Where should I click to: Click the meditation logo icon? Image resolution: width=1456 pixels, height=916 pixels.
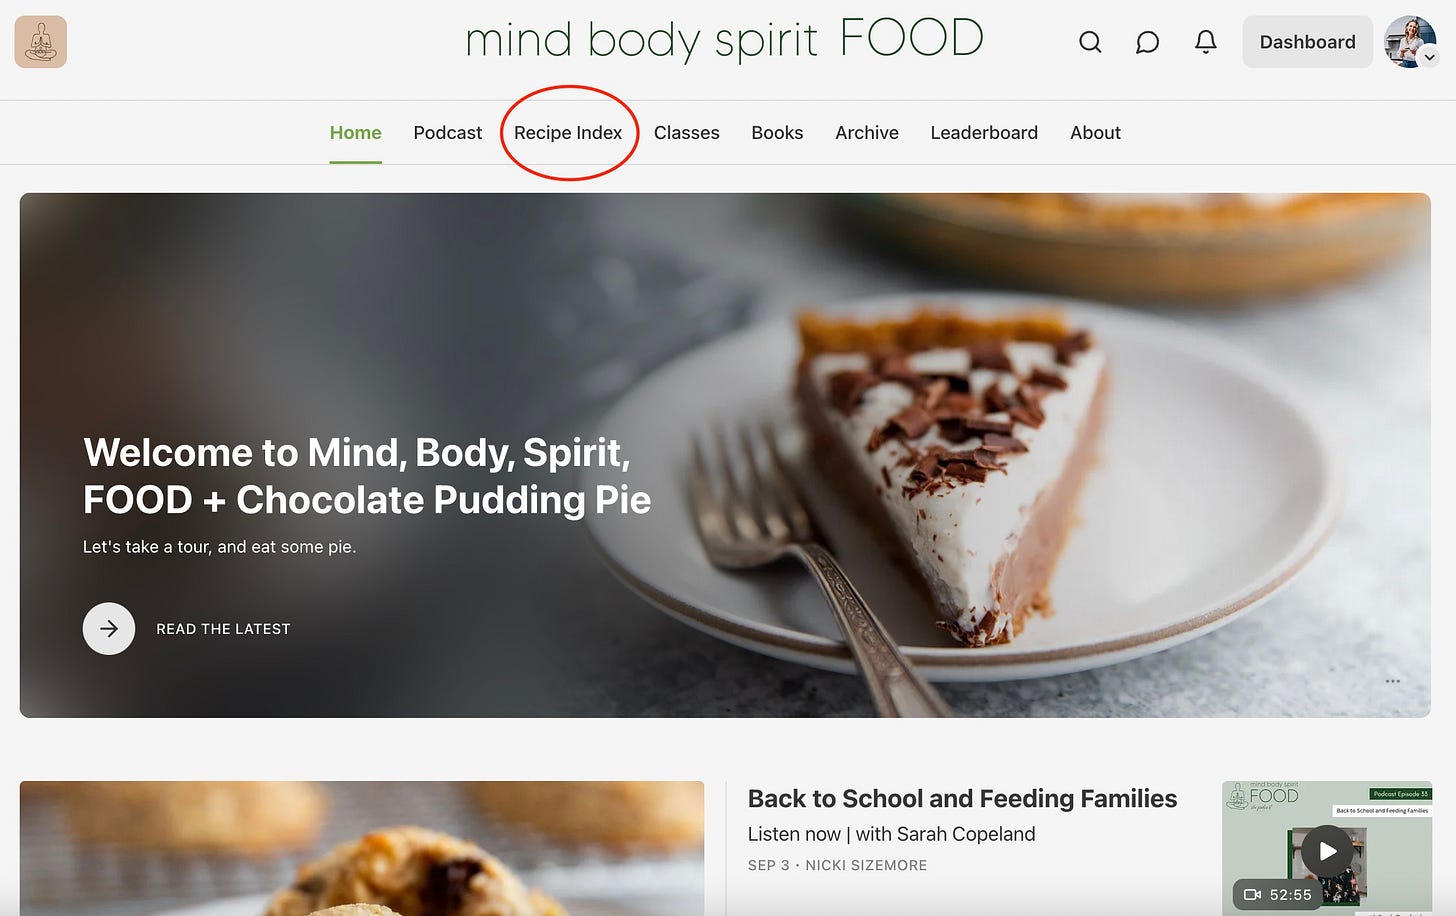point(41,42)
